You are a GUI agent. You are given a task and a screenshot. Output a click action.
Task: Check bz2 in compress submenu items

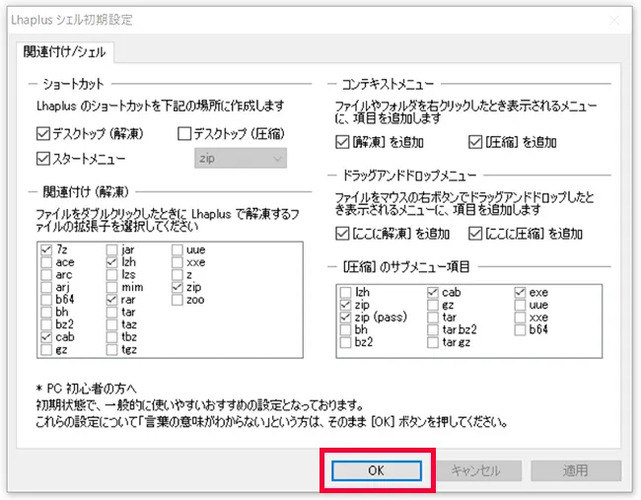click(345, 342)
